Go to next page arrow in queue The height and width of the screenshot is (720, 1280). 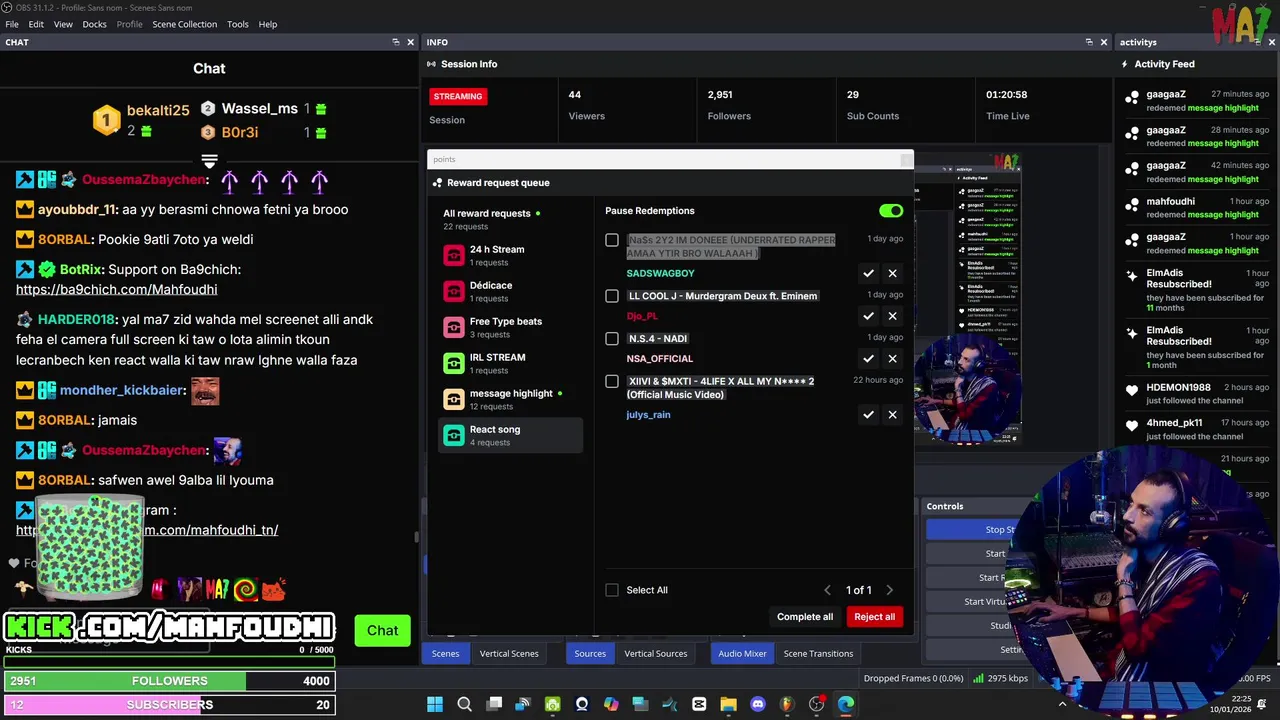(889, 590)
